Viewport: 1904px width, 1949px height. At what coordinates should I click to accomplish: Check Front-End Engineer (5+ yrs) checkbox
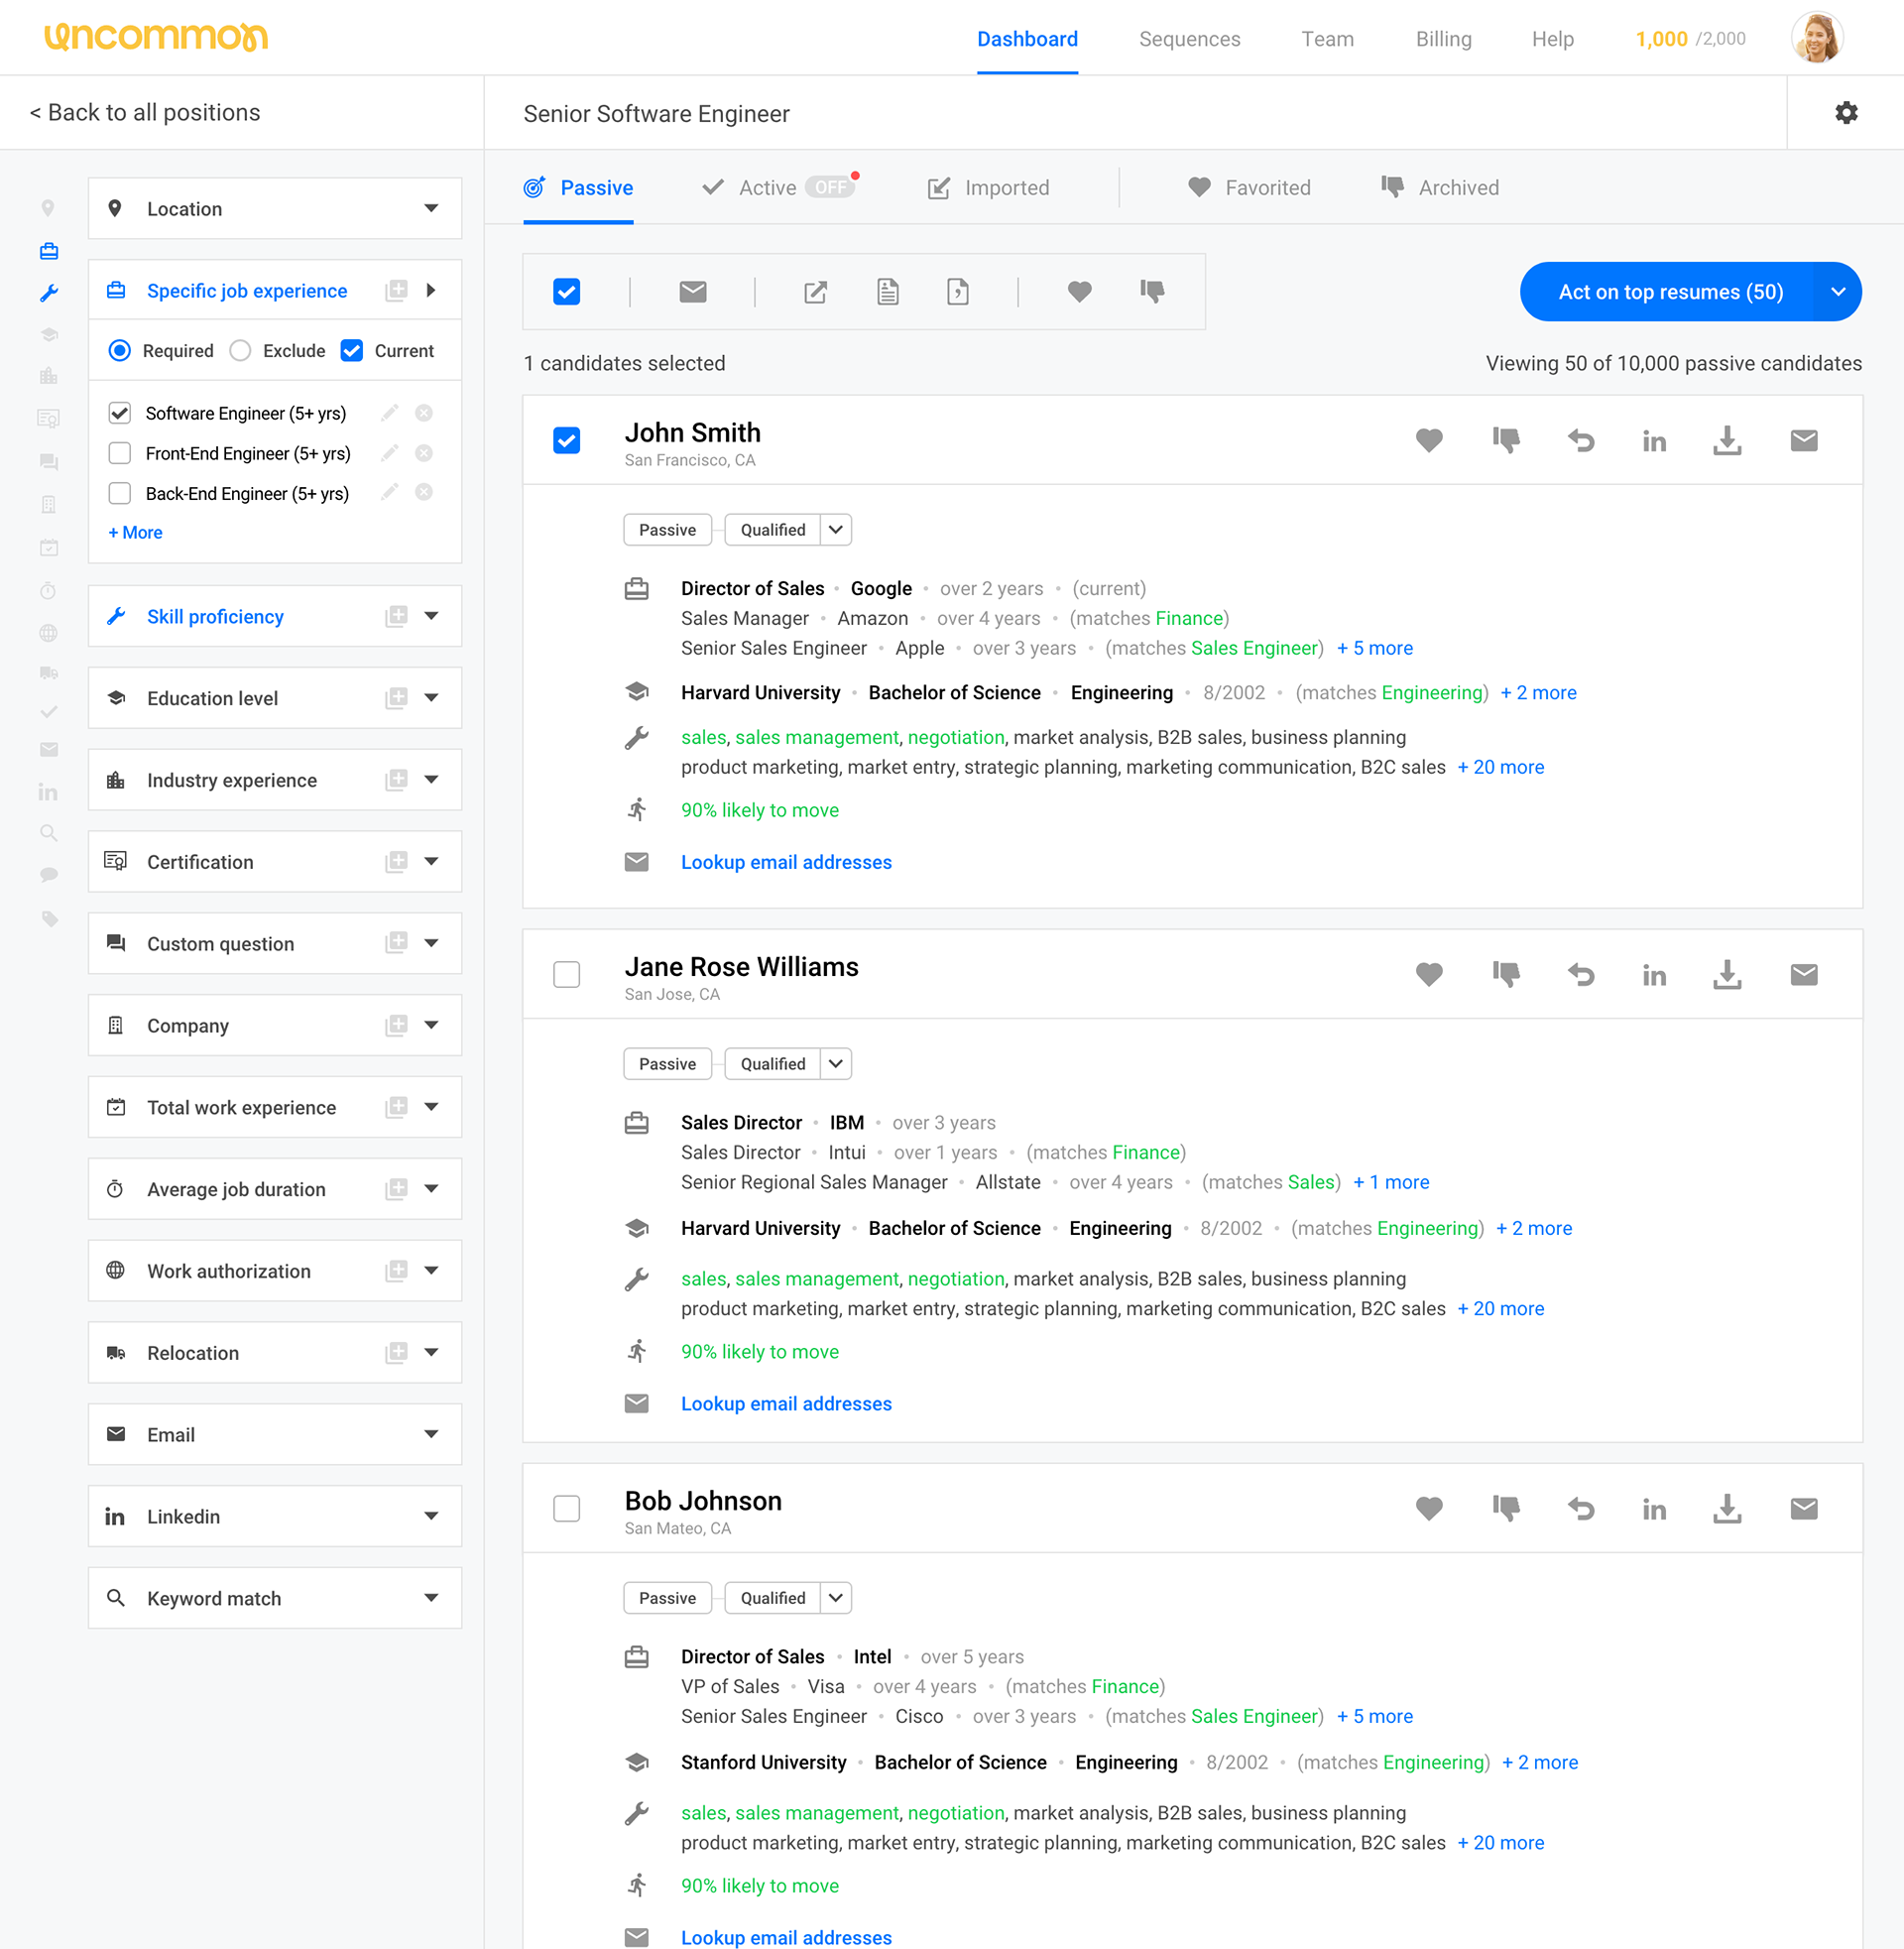[x=120, y=453]
